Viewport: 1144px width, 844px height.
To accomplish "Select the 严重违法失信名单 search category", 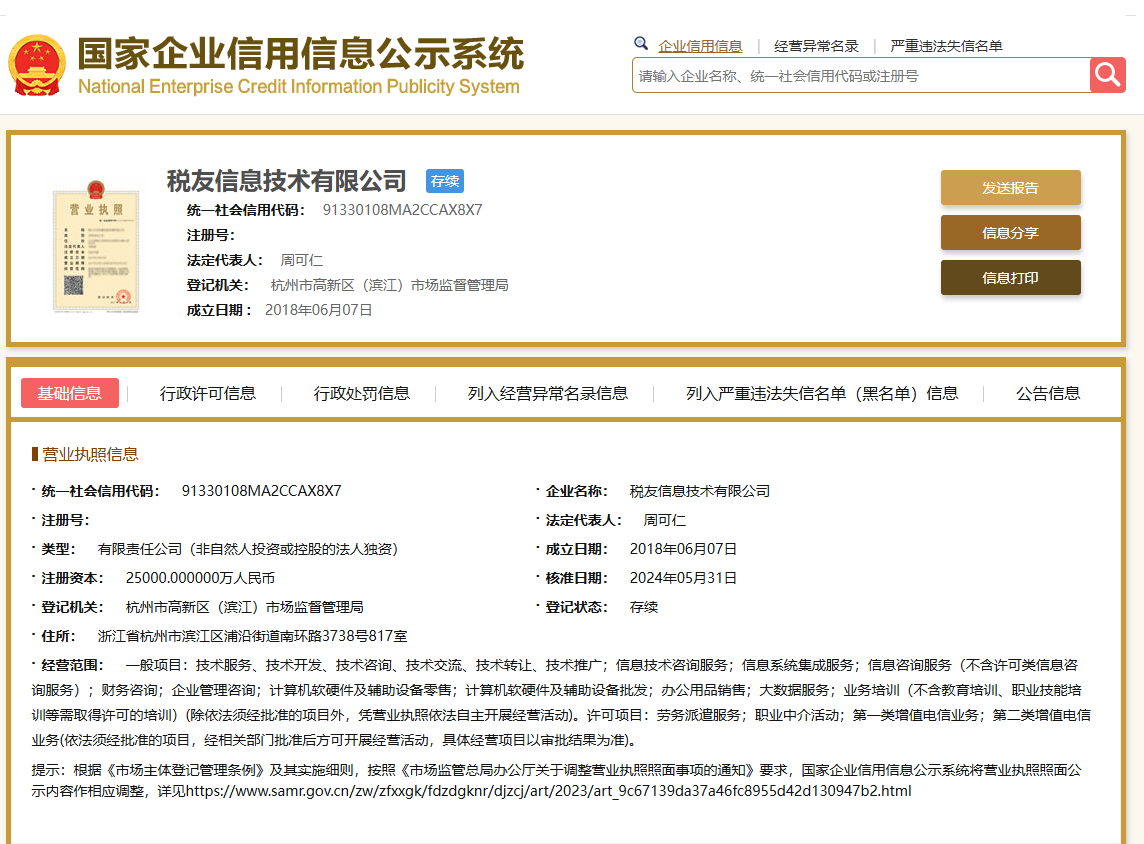I will (946, 46).
